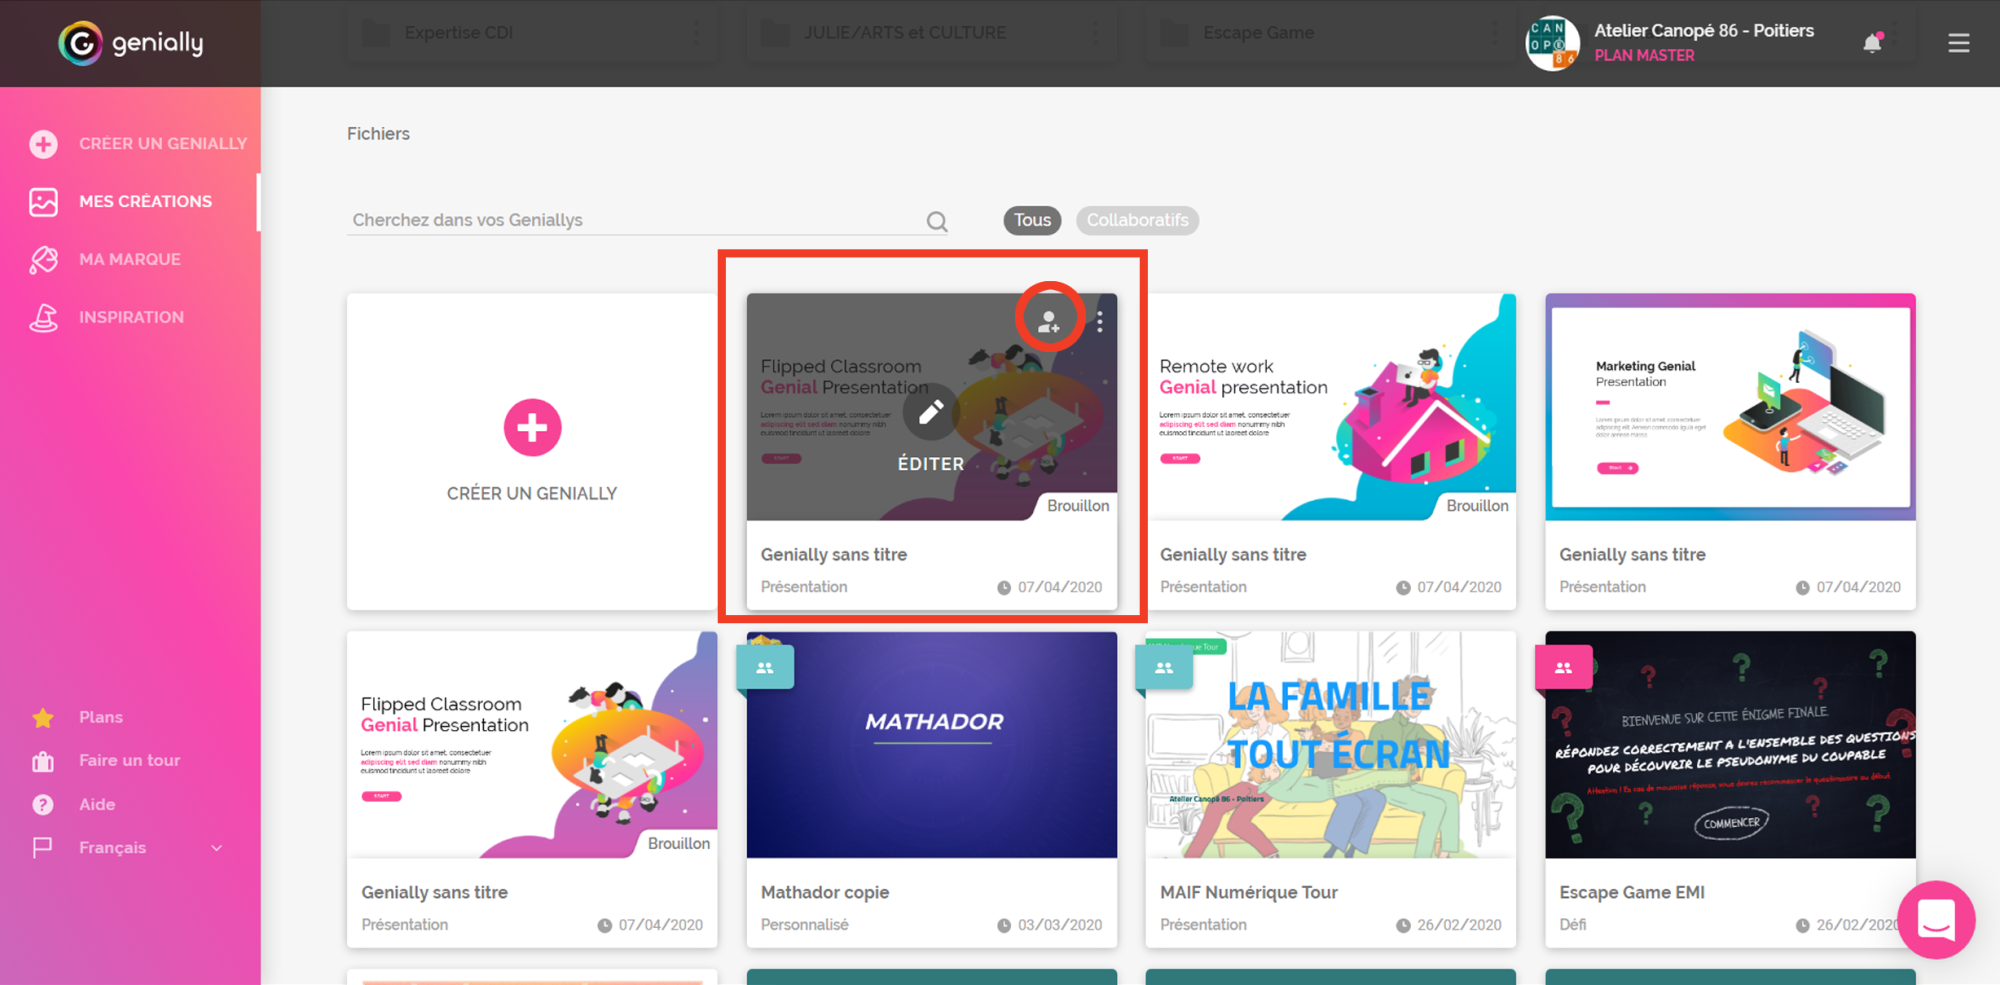Open the hamburger menu top right
Image resolution: width=2000 pixels, height=985 pixels.
[1959, 43]
